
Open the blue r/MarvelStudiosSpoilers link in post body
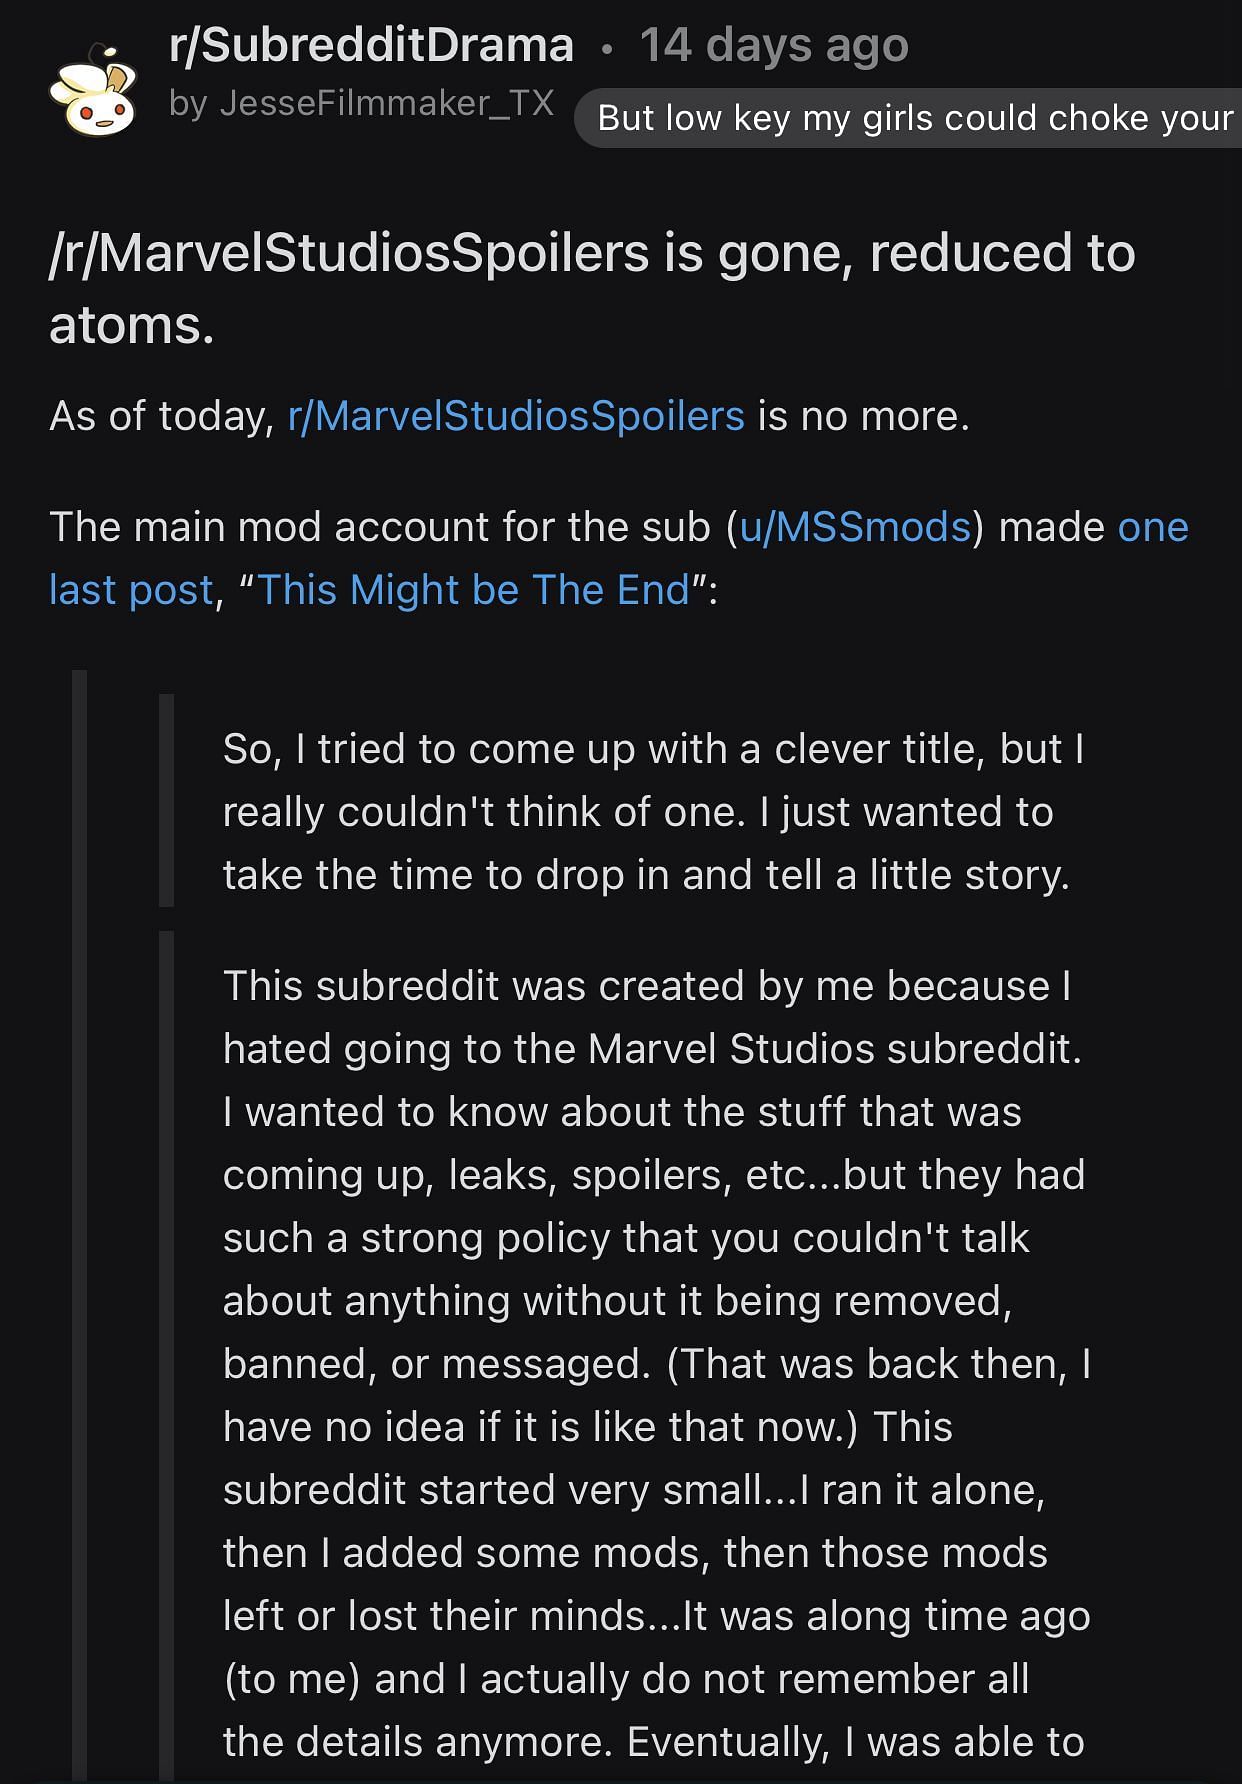point(516,416)
